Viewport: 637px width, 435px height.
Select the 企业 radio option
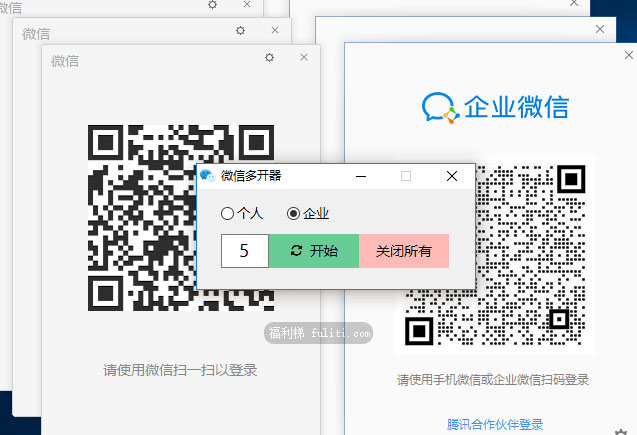(308, 213)
